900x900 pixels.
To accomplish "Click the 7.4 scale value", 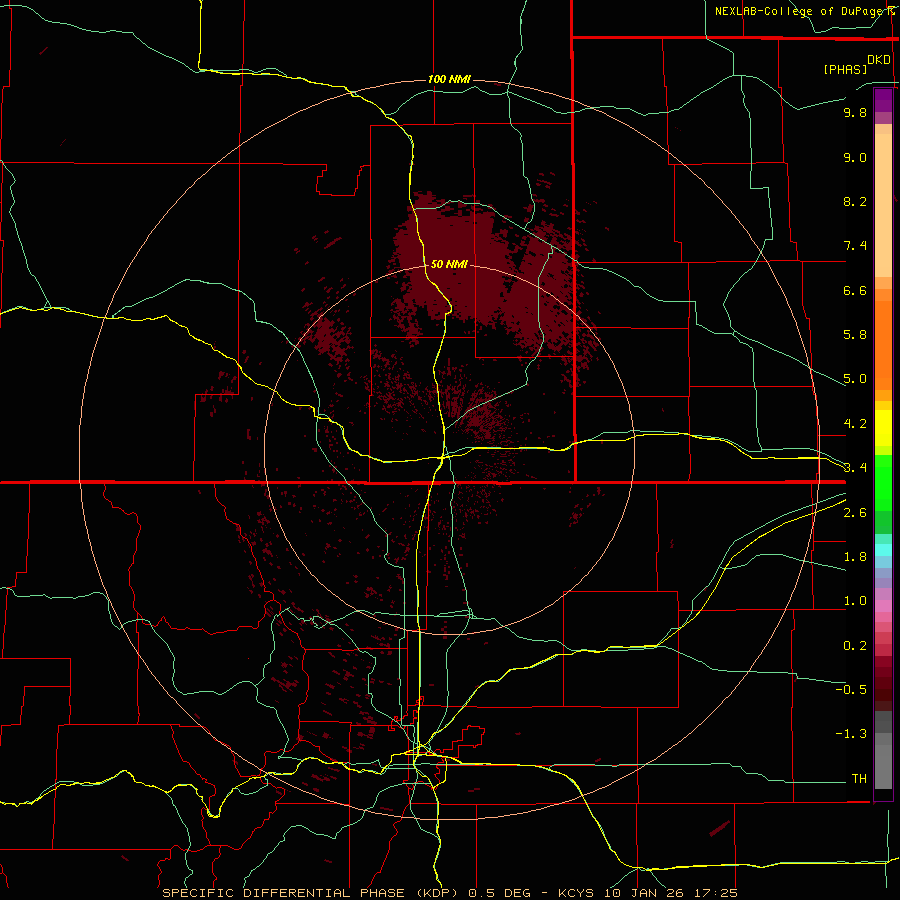I will point(855,246).
